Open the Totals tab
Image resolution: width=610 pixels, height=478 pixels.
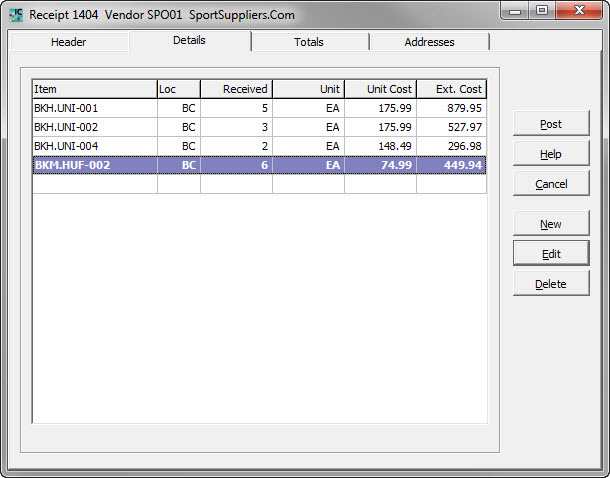coord(309,42)
